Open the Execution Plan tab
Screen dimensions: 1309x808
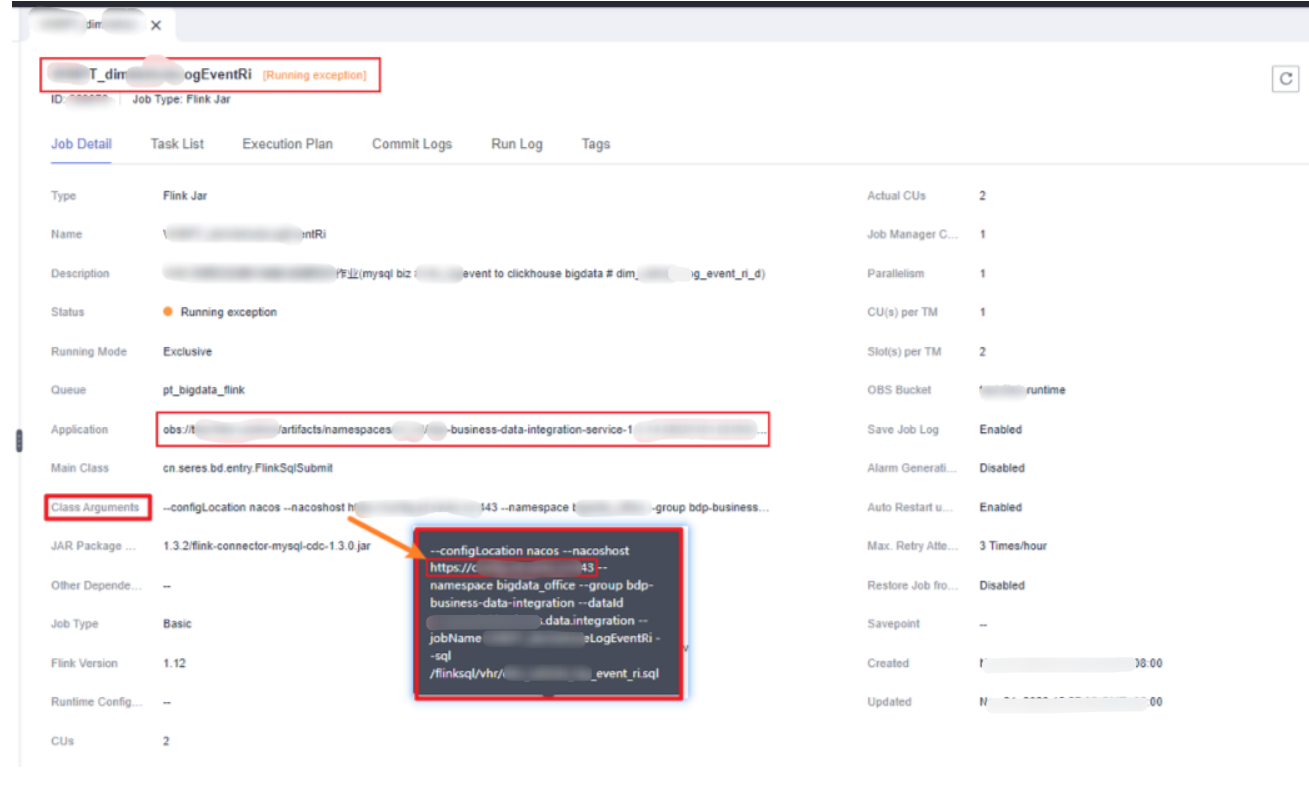point(287,144)
